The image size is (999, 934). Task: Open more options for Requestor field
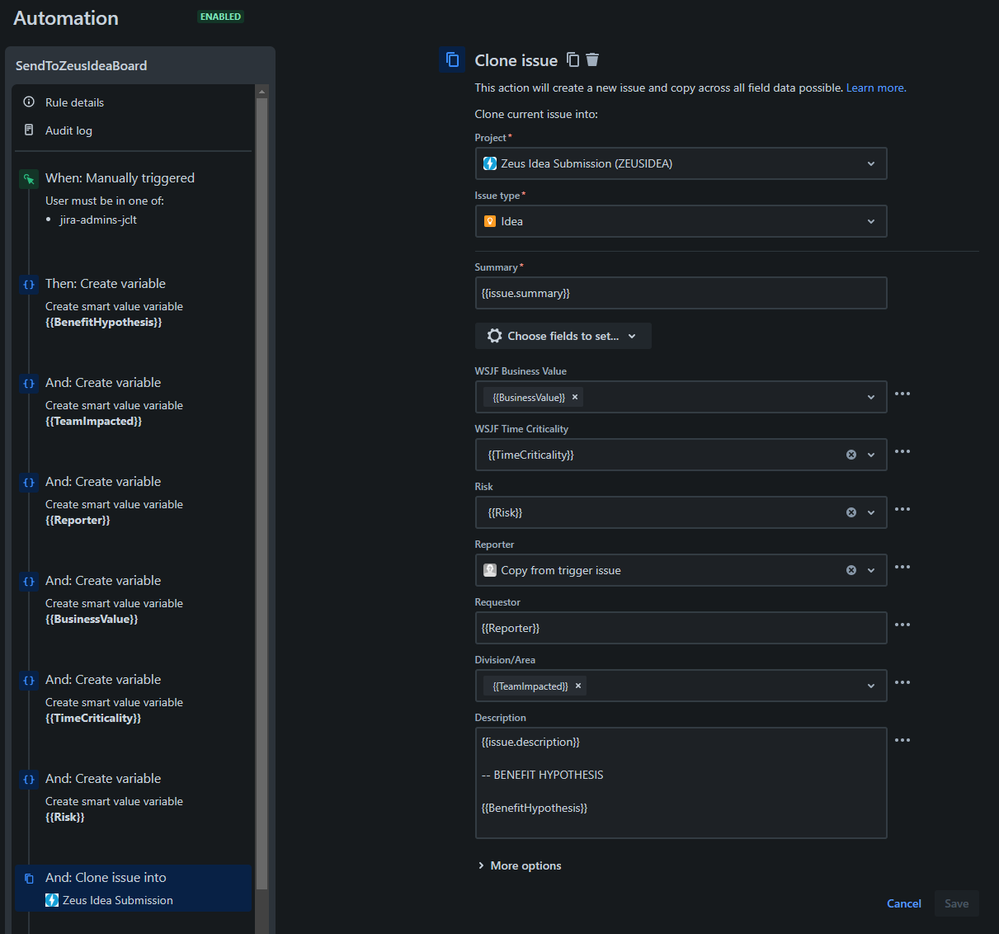tap(902, 625)
